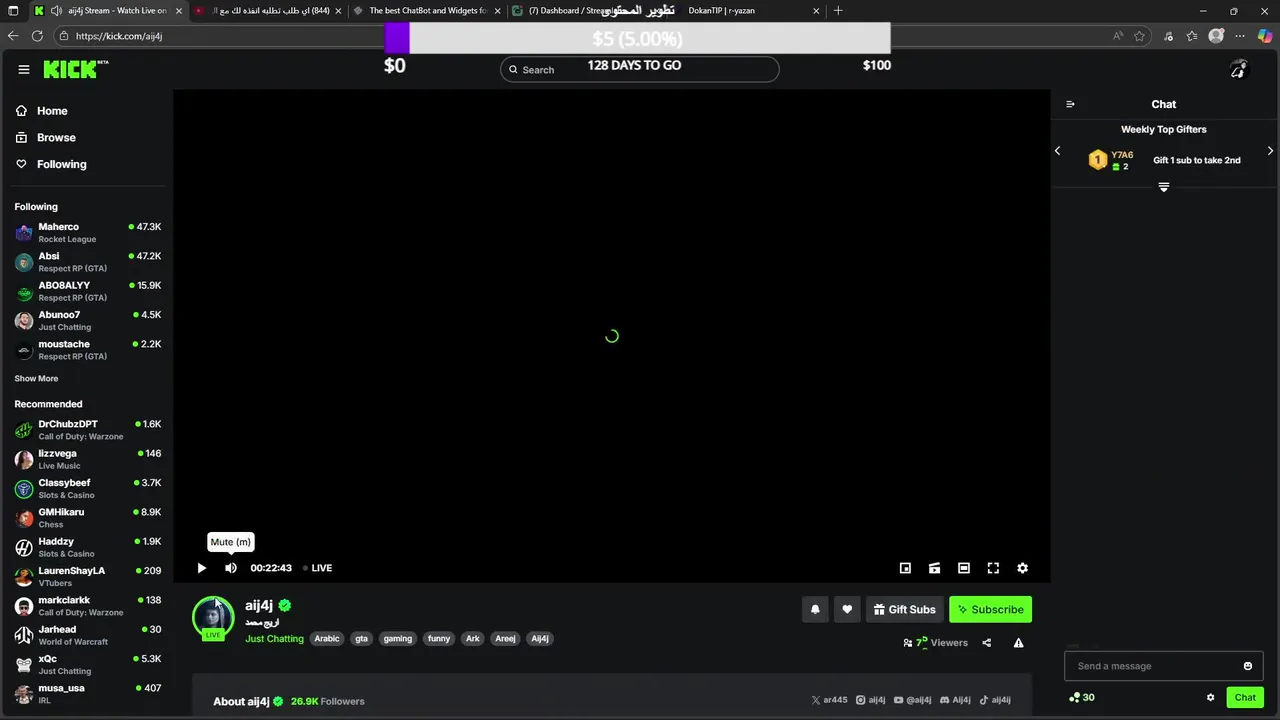Click the Kick search box

640,69
